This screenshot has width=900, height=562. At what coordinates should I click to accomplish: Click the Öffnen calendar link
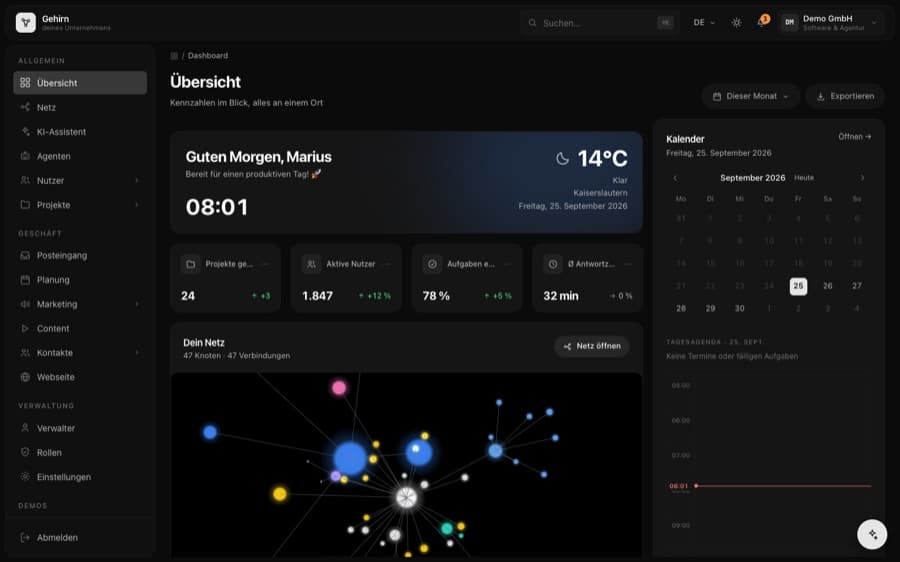[855, 137]
